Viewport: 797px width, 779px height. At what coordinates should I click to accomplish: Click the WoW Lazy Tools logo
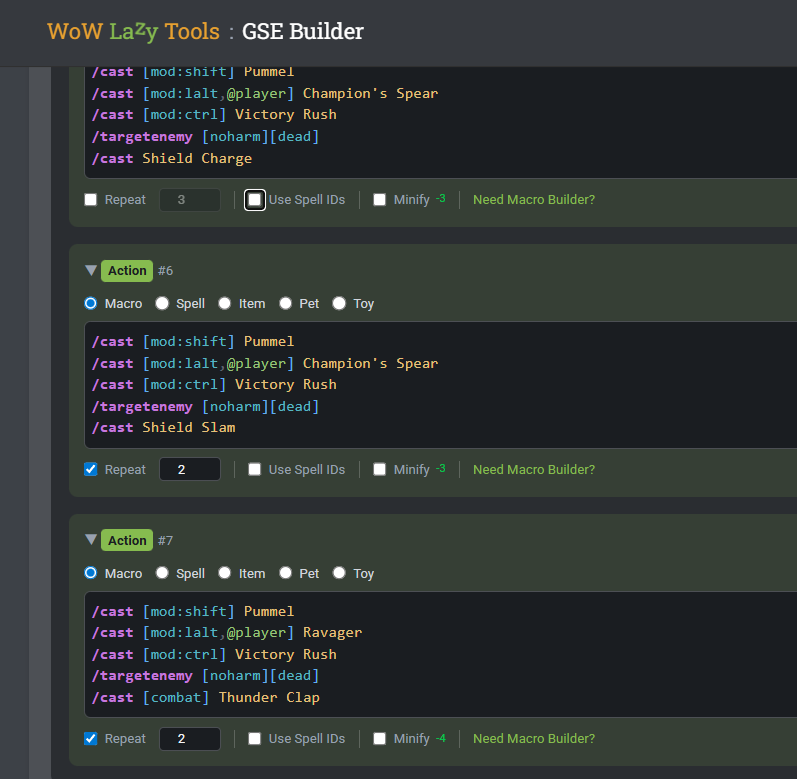coord(133,32)
